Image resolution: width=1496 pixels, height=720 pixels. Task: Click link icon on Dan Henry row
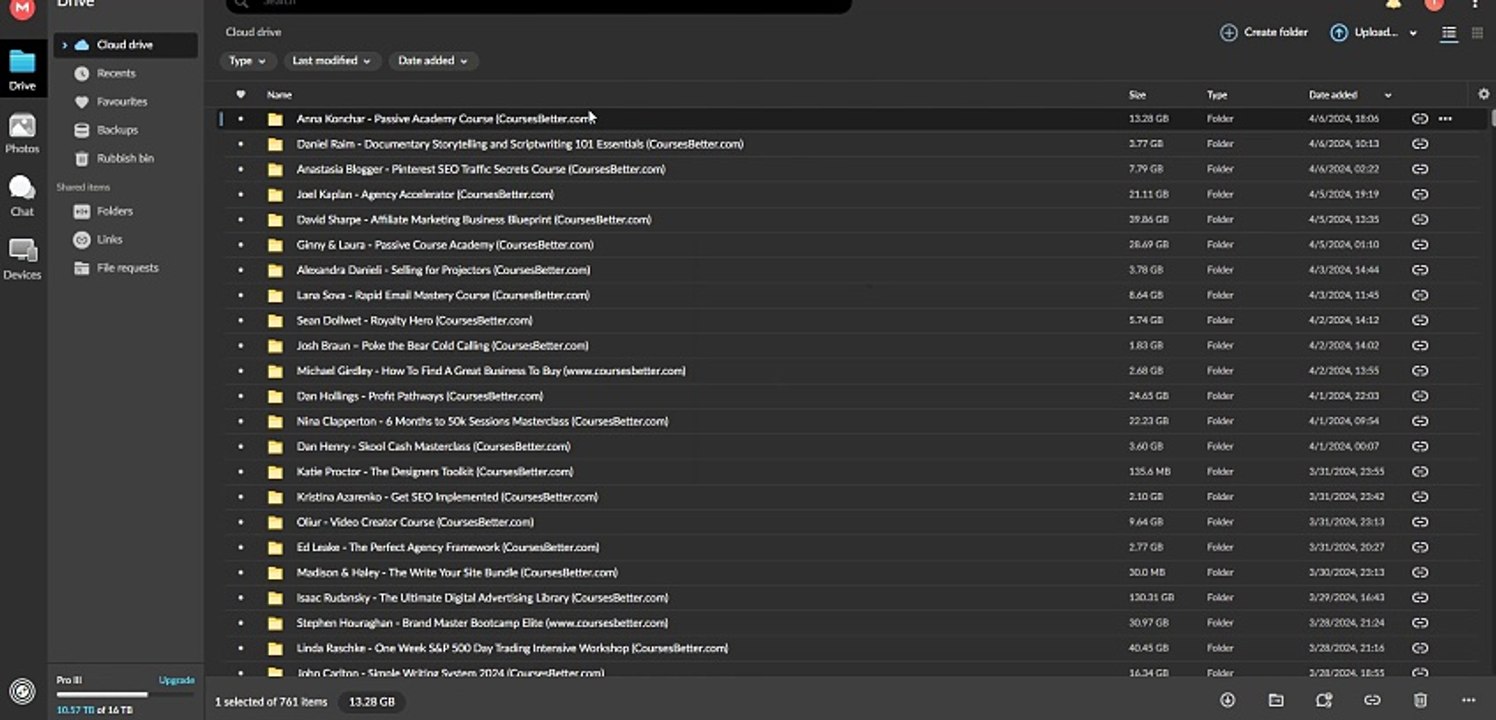point(1420,447)
